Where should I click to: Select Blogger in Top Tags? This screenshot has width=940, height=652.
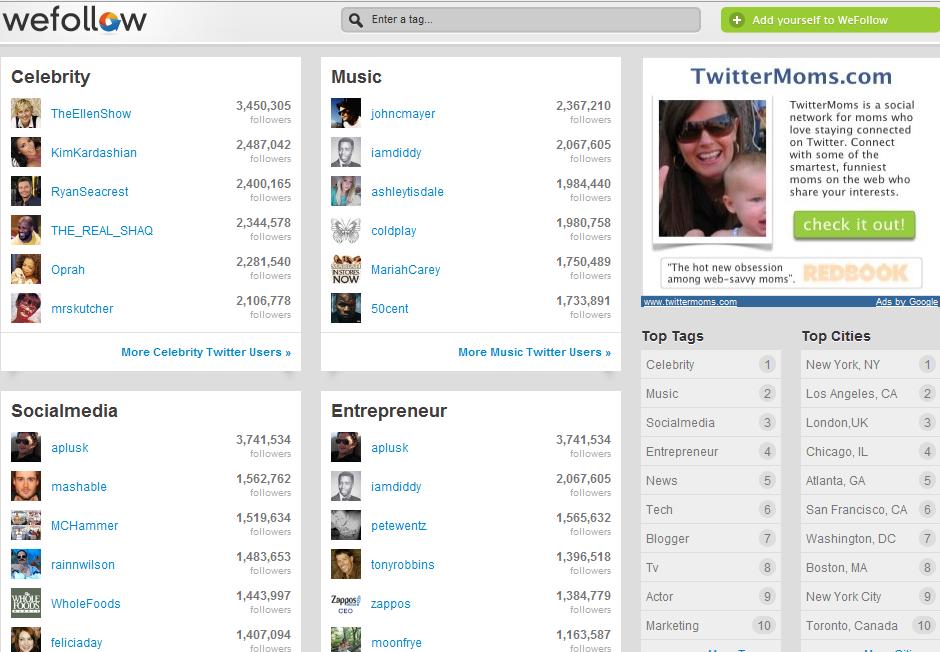point(710,539)
